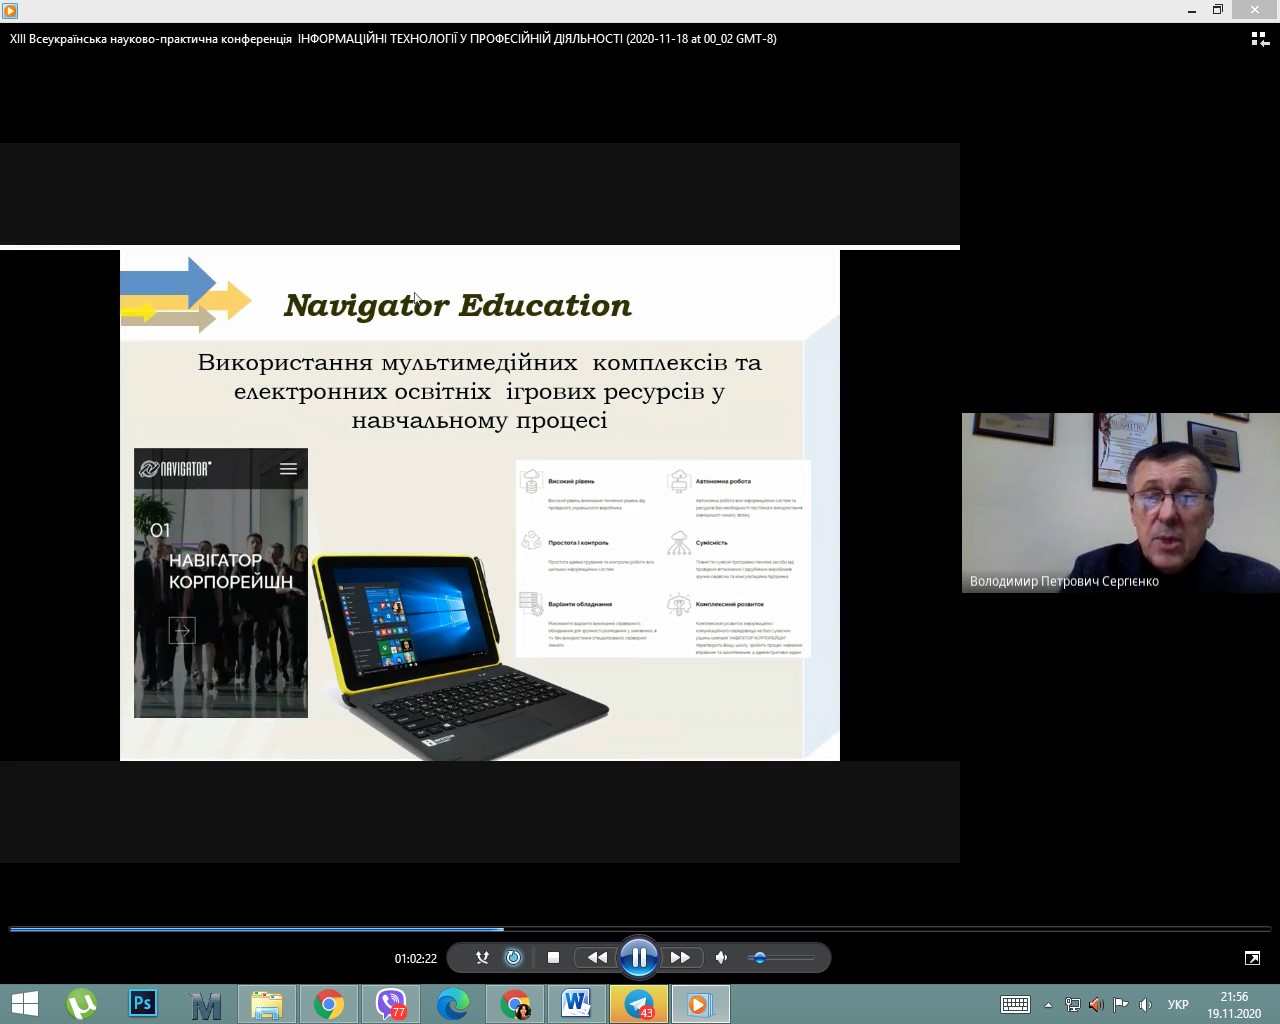Viewport: 1280px width, 1024px height.
Task: Open the first Chrome taskbar icon
Action: (x=329, y=1004)
